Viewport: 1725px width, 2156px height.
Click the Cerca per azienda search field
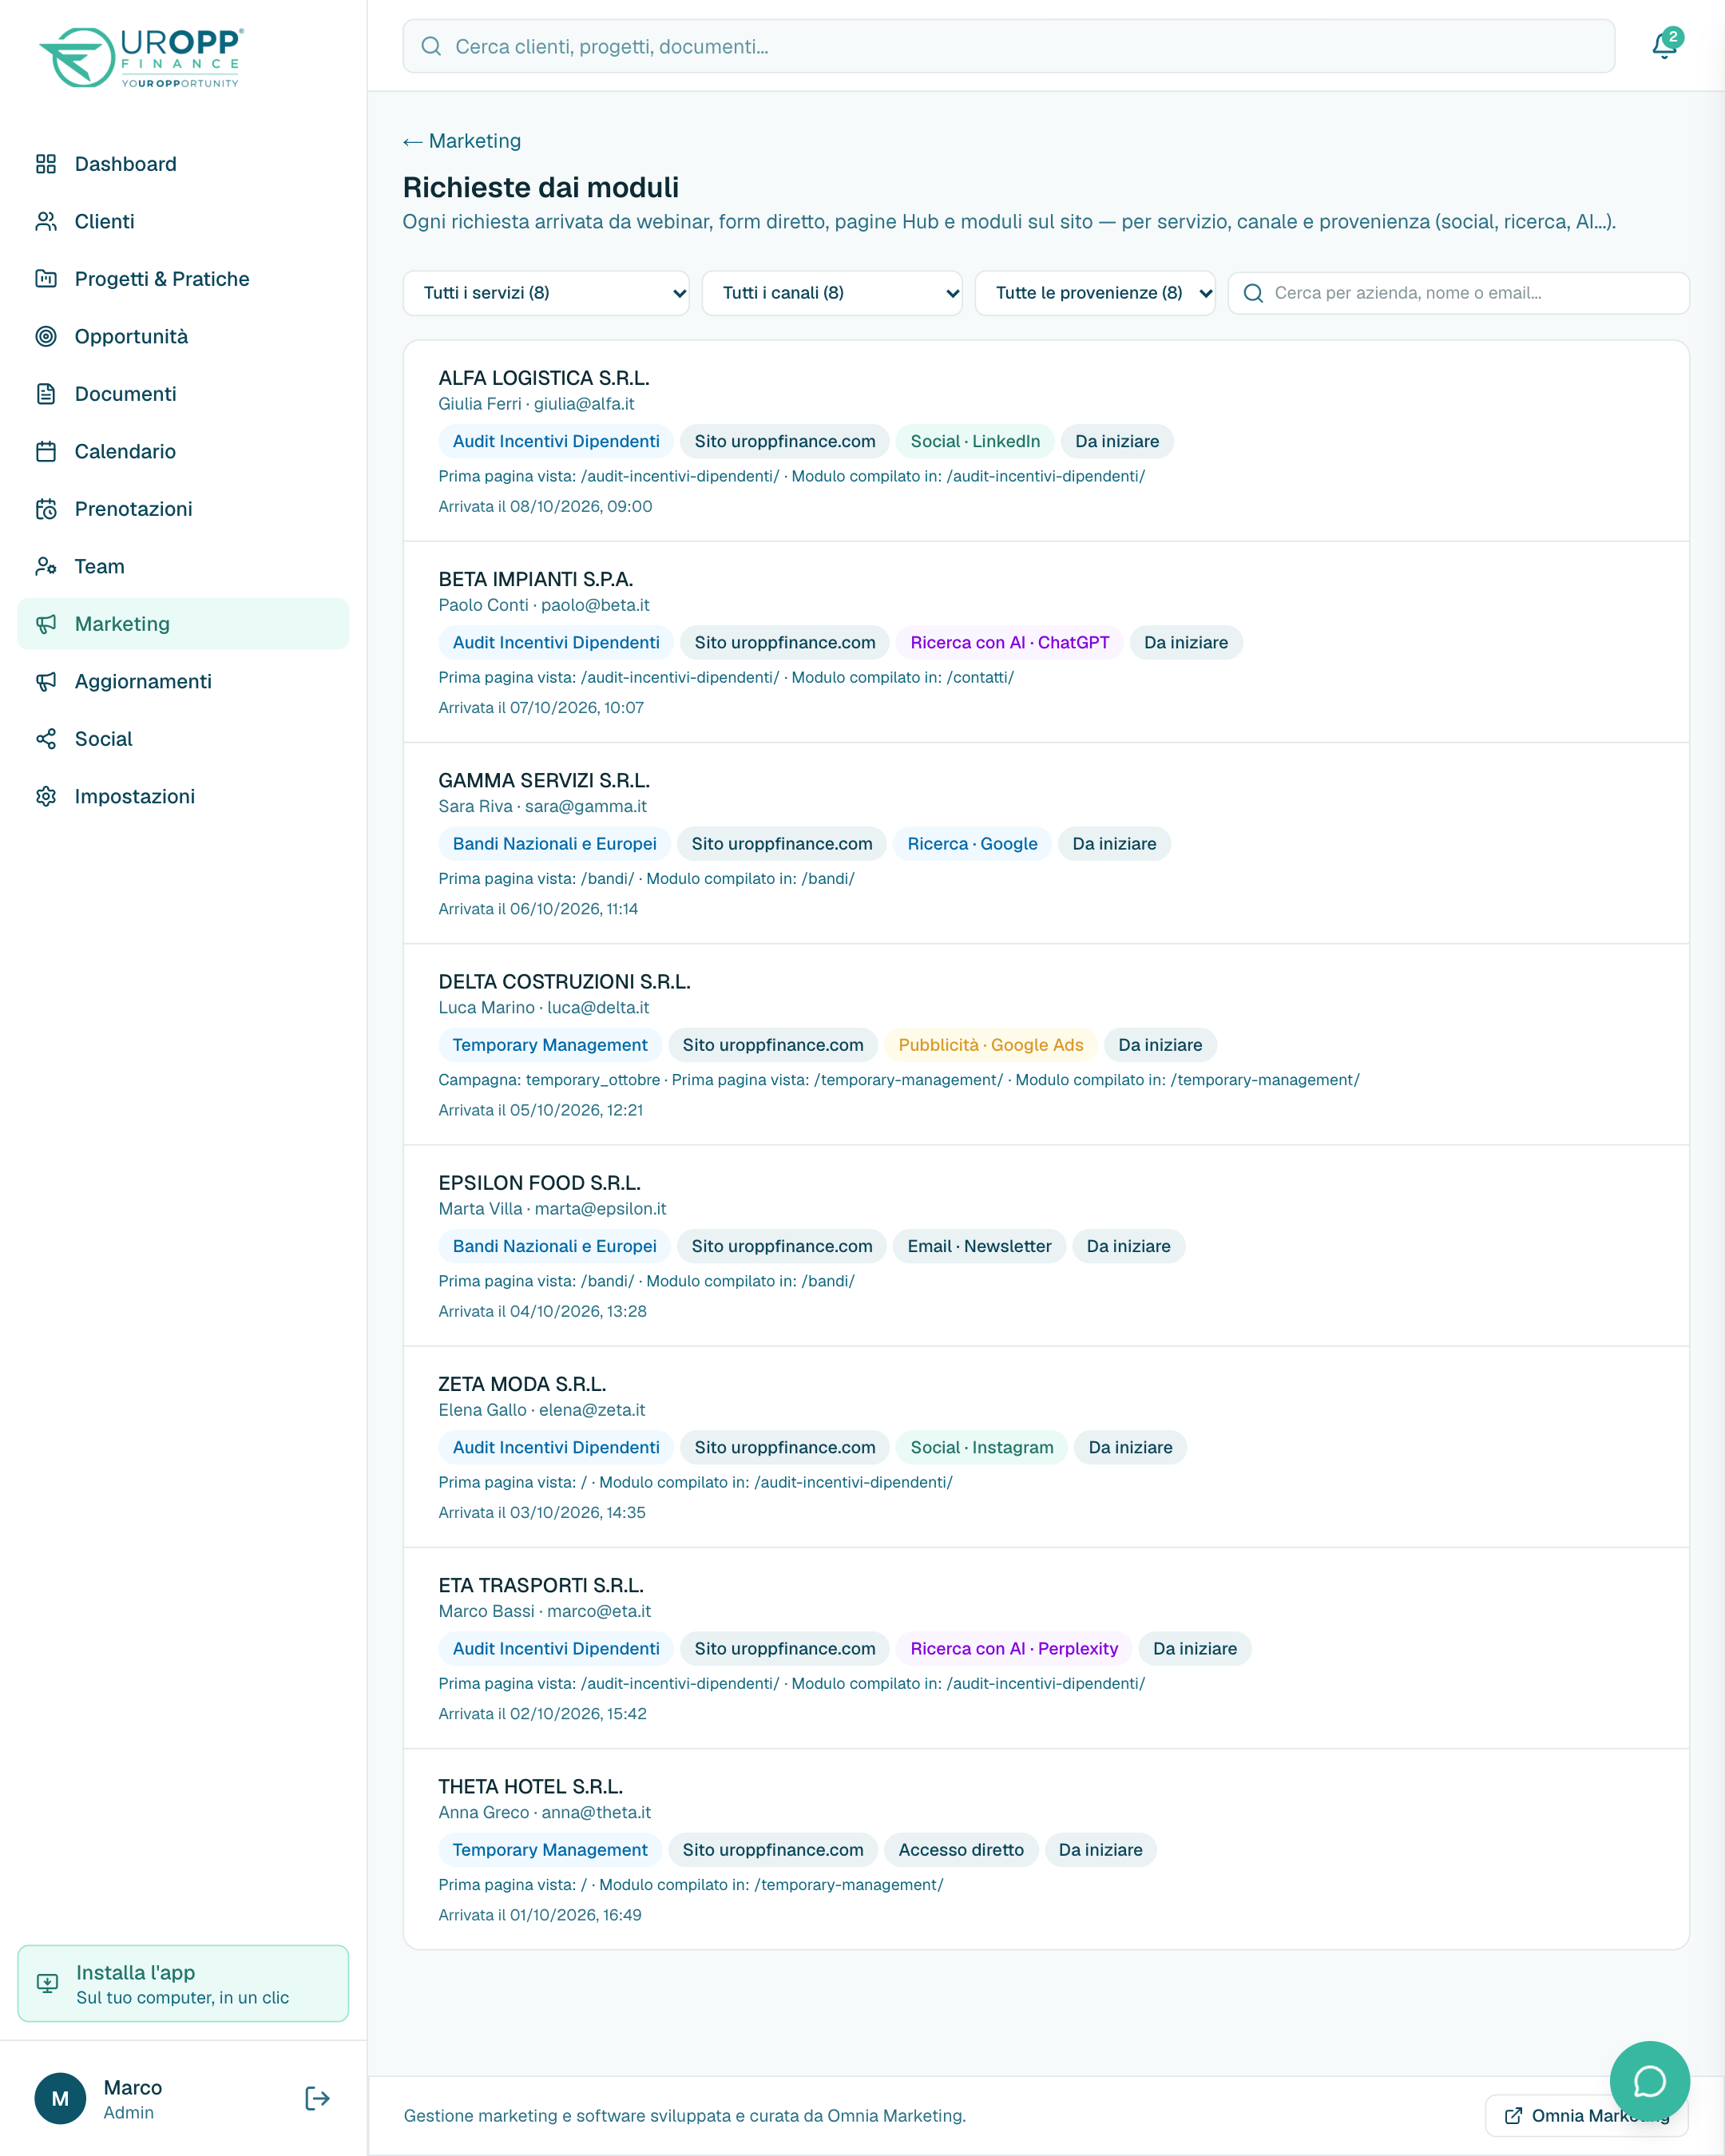[x=1459, y=293]
